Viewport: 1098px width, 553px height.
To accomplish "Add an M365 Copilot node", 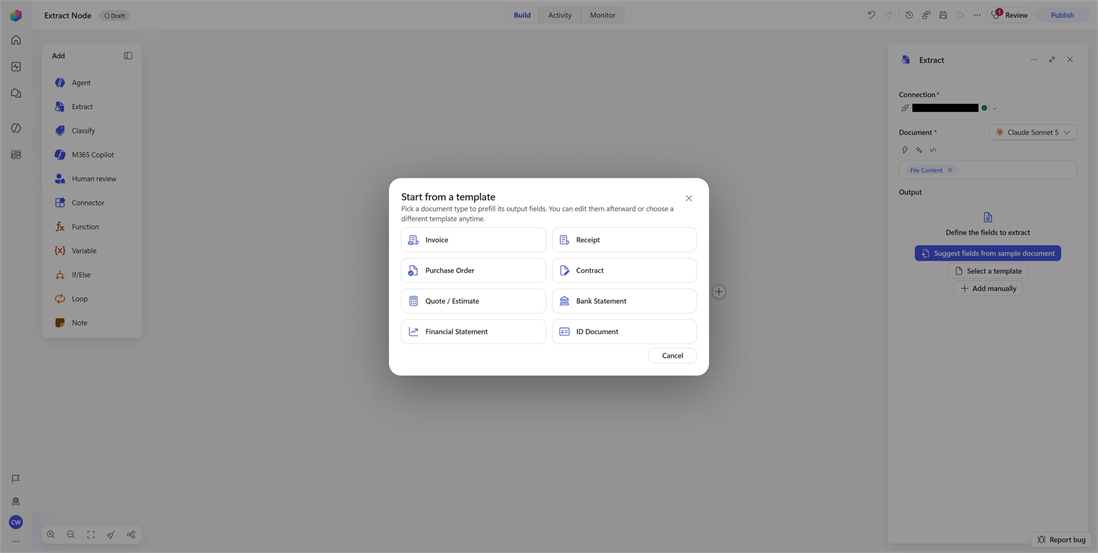I will 92,155.
